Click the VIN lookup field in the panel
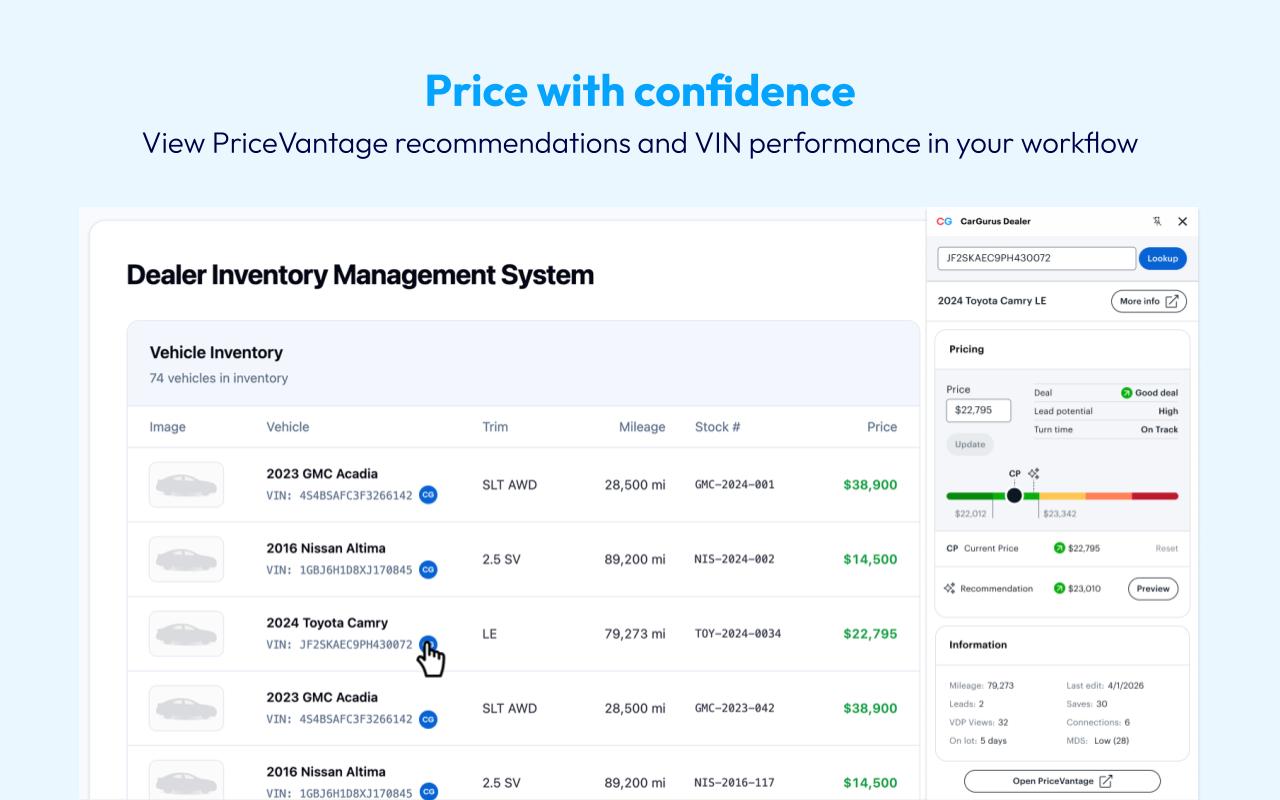 [x=1036, y=258]
